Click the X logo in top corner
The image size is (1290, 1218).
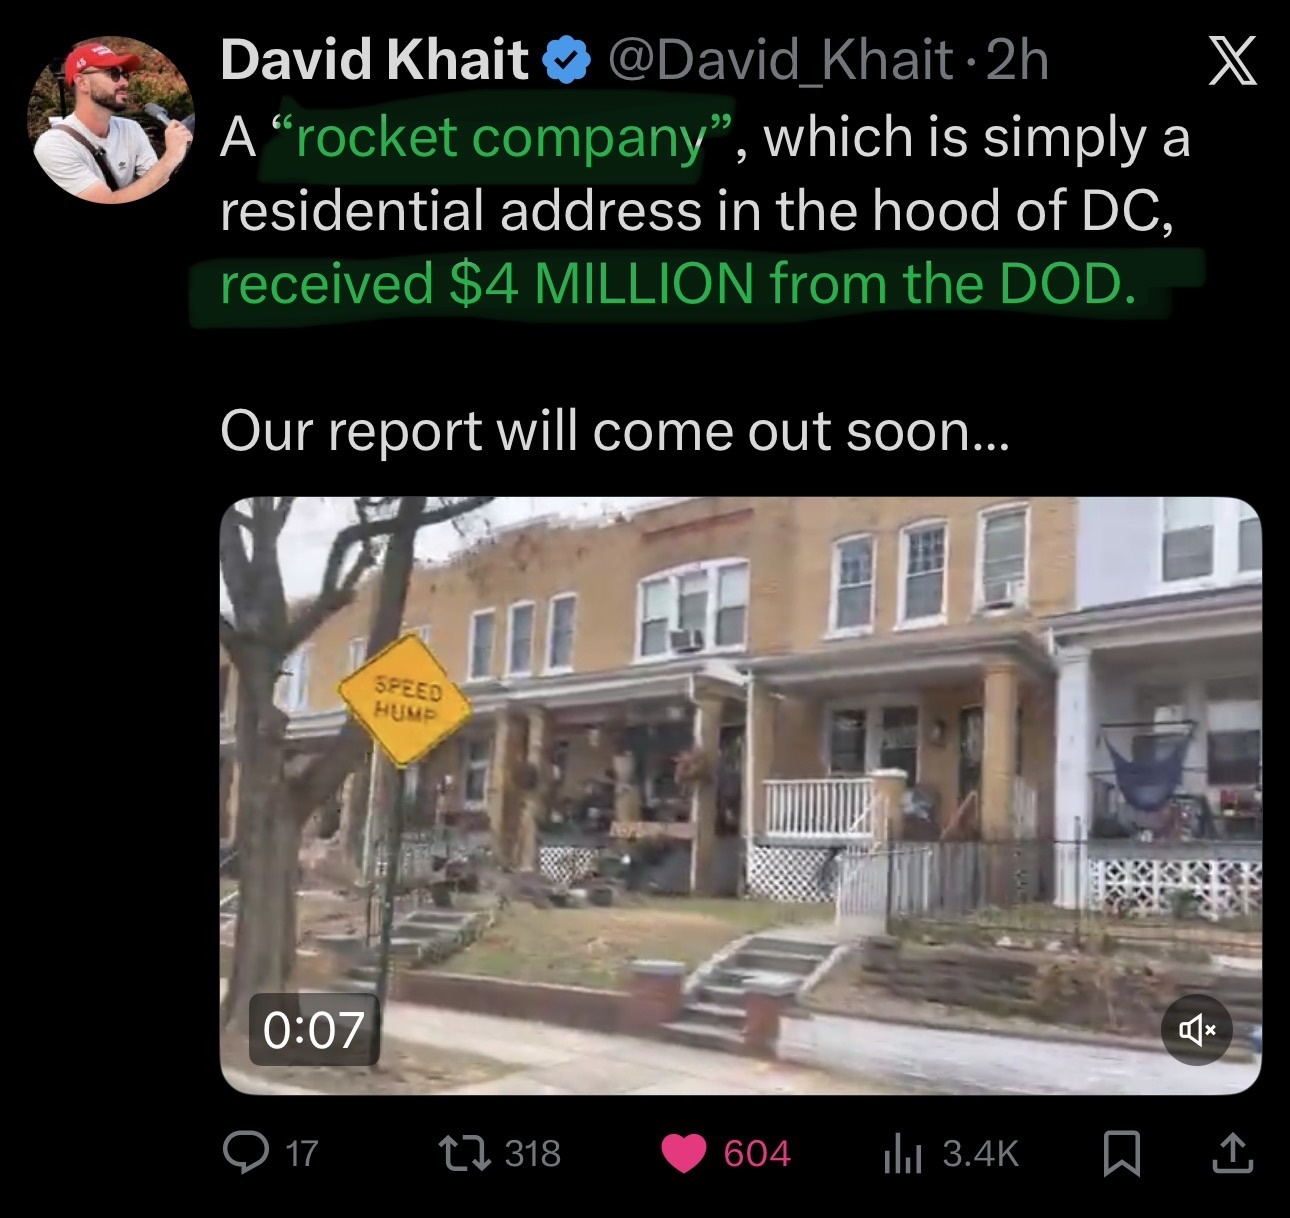1232,61
